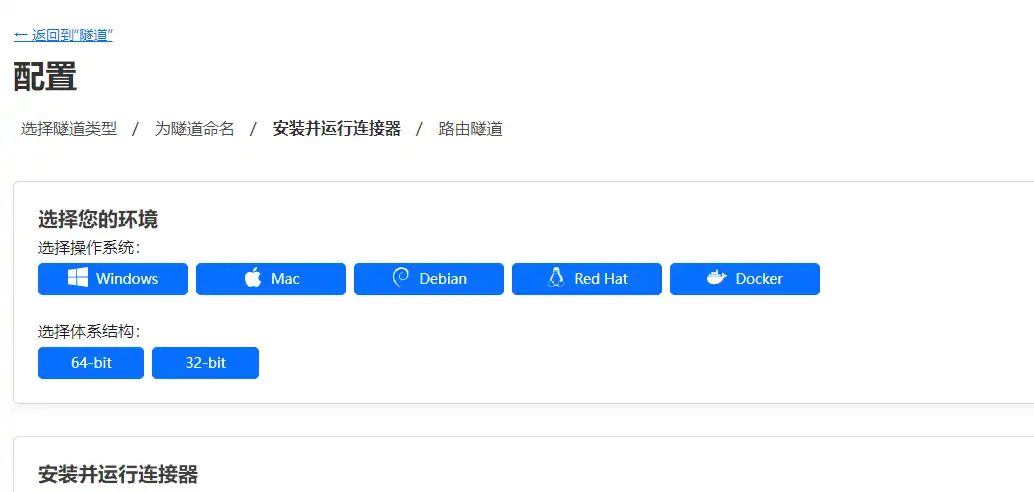Viewport: 1034px width, 492px height.
Task: Click the 选择体系结构 label
Action: tap(89, 331)
